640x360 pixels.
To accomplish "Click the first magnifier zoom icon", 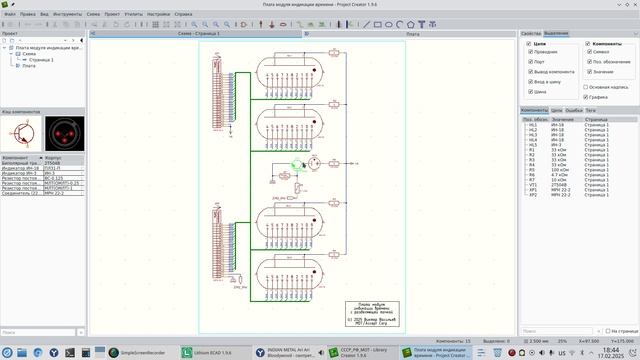I will click(x=194, y=24).
